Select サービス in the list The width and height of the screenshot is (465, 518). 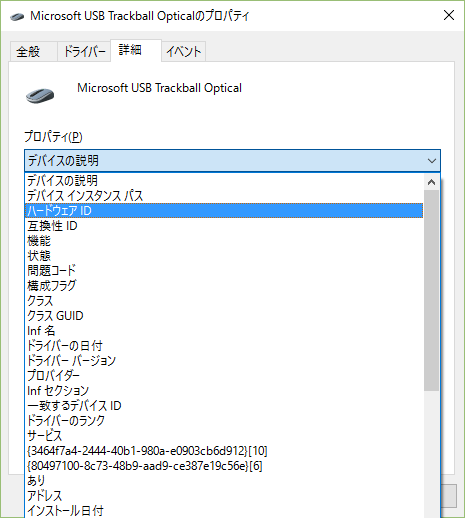(x=224, y=436)
